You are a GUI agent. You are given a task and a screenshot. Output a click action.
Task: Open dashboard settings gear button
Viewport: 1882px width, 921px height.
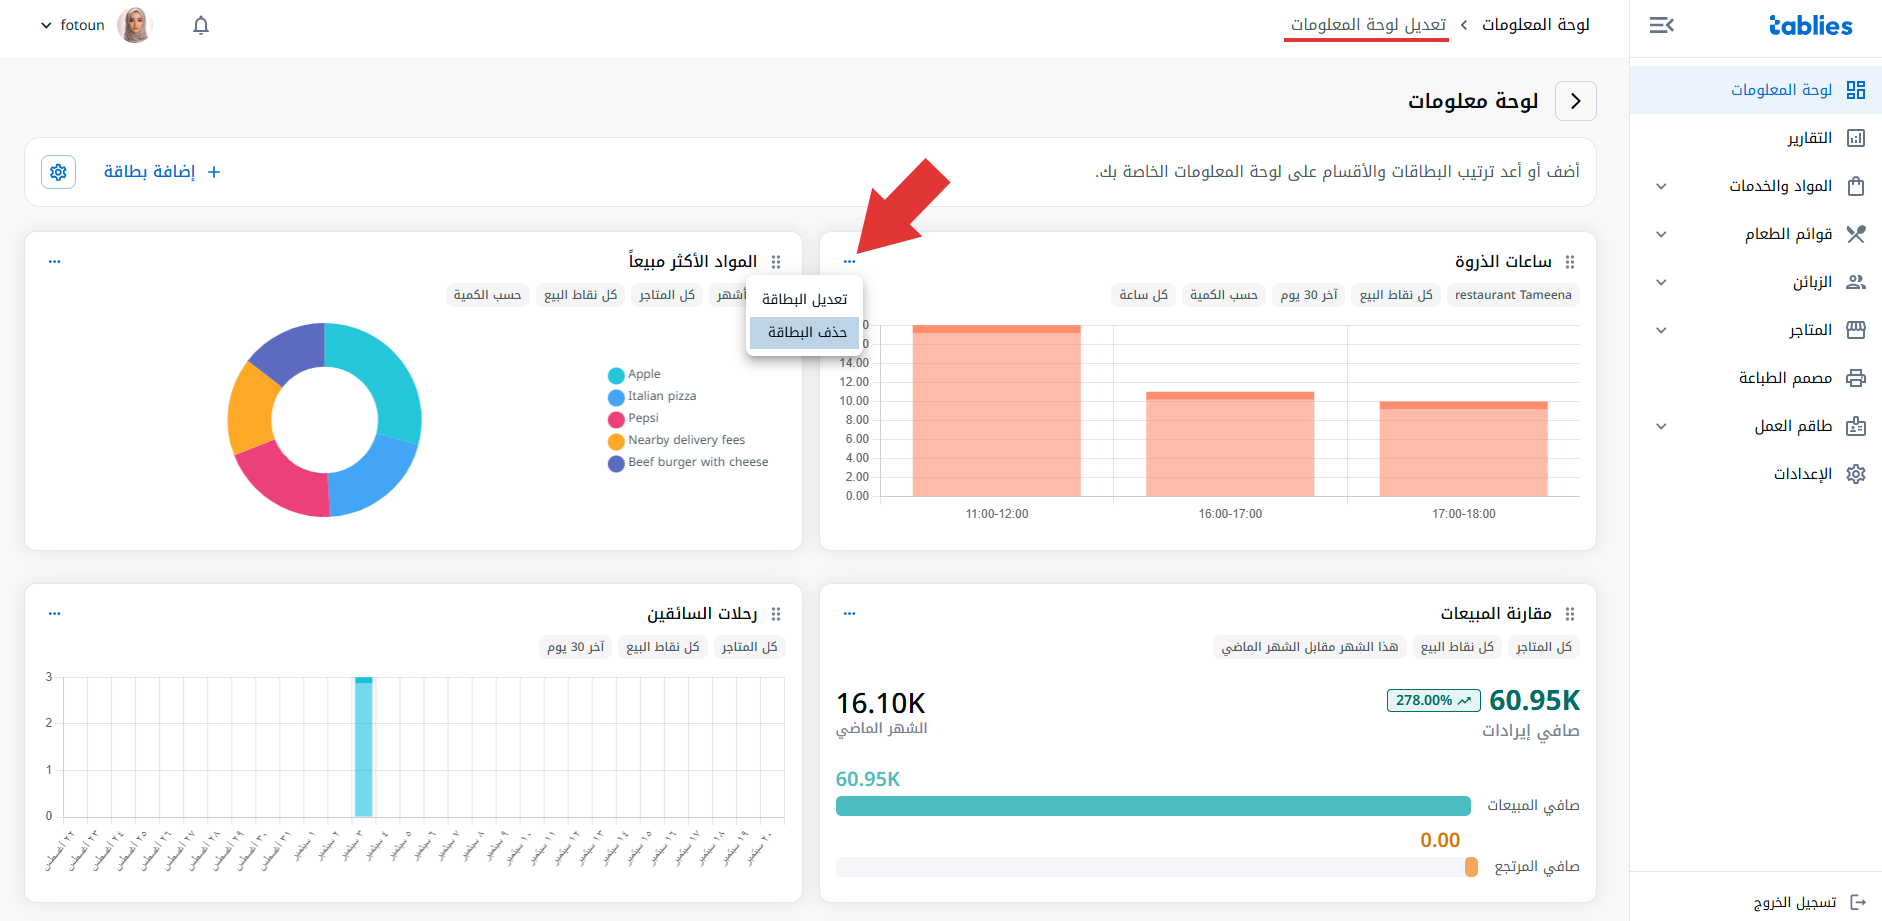tap(58, 172)
